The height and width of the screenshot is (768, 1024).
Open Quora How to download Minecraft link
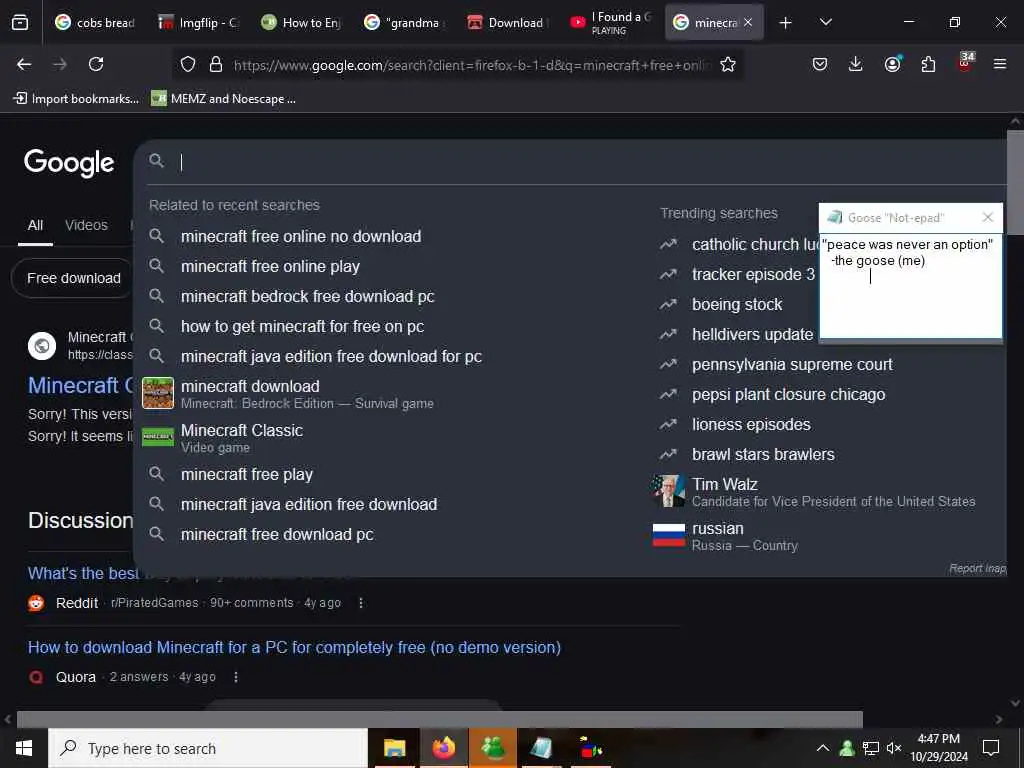pyautogui.click(x=294, y=647)
